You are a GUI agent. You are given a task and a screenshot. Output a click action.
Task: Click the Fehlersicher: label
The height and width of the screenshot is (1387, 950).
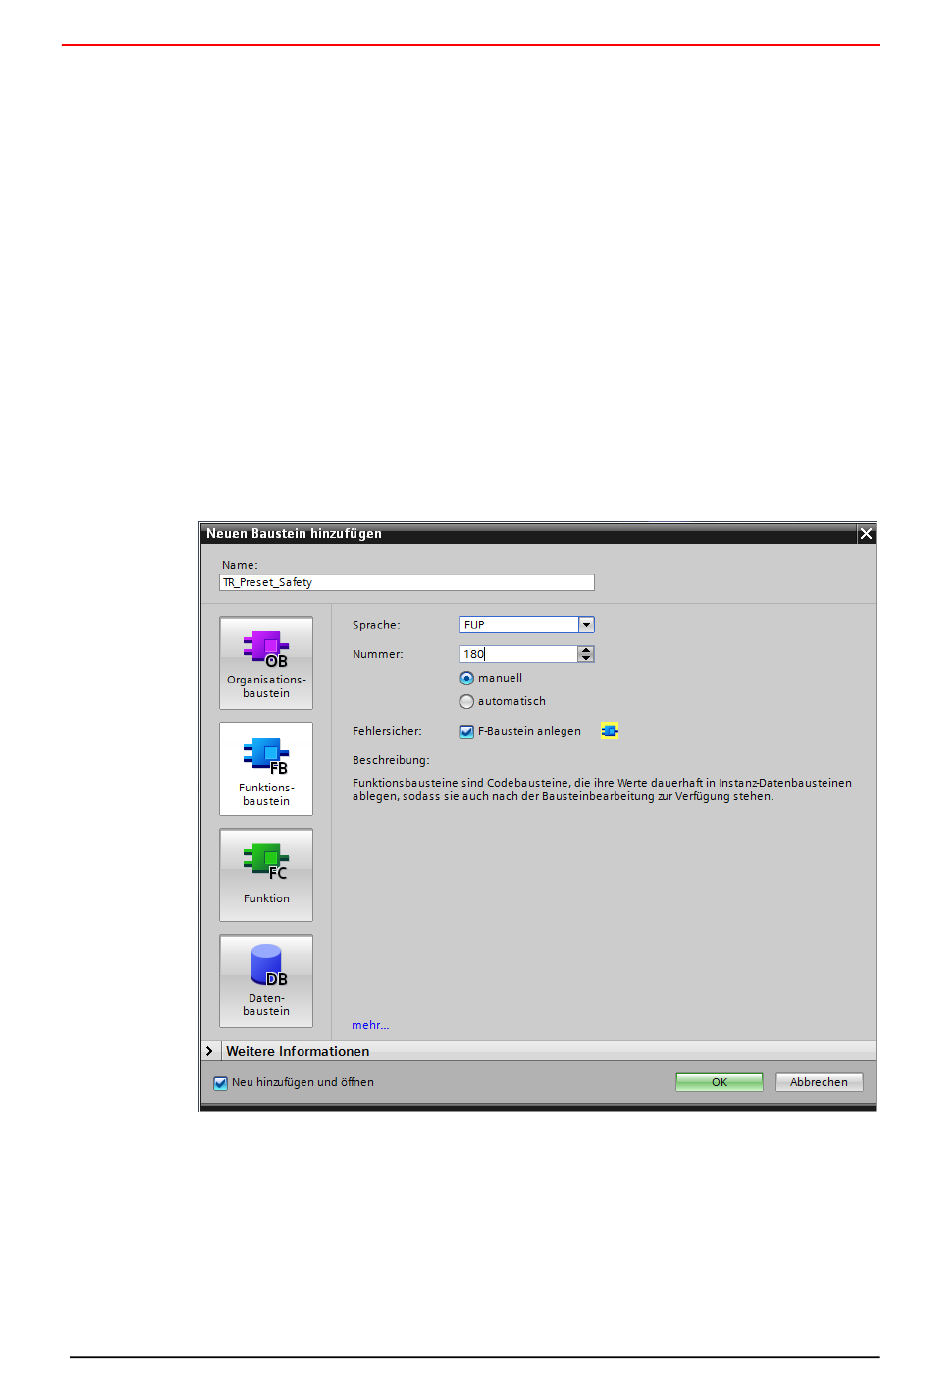click(387, 731)
